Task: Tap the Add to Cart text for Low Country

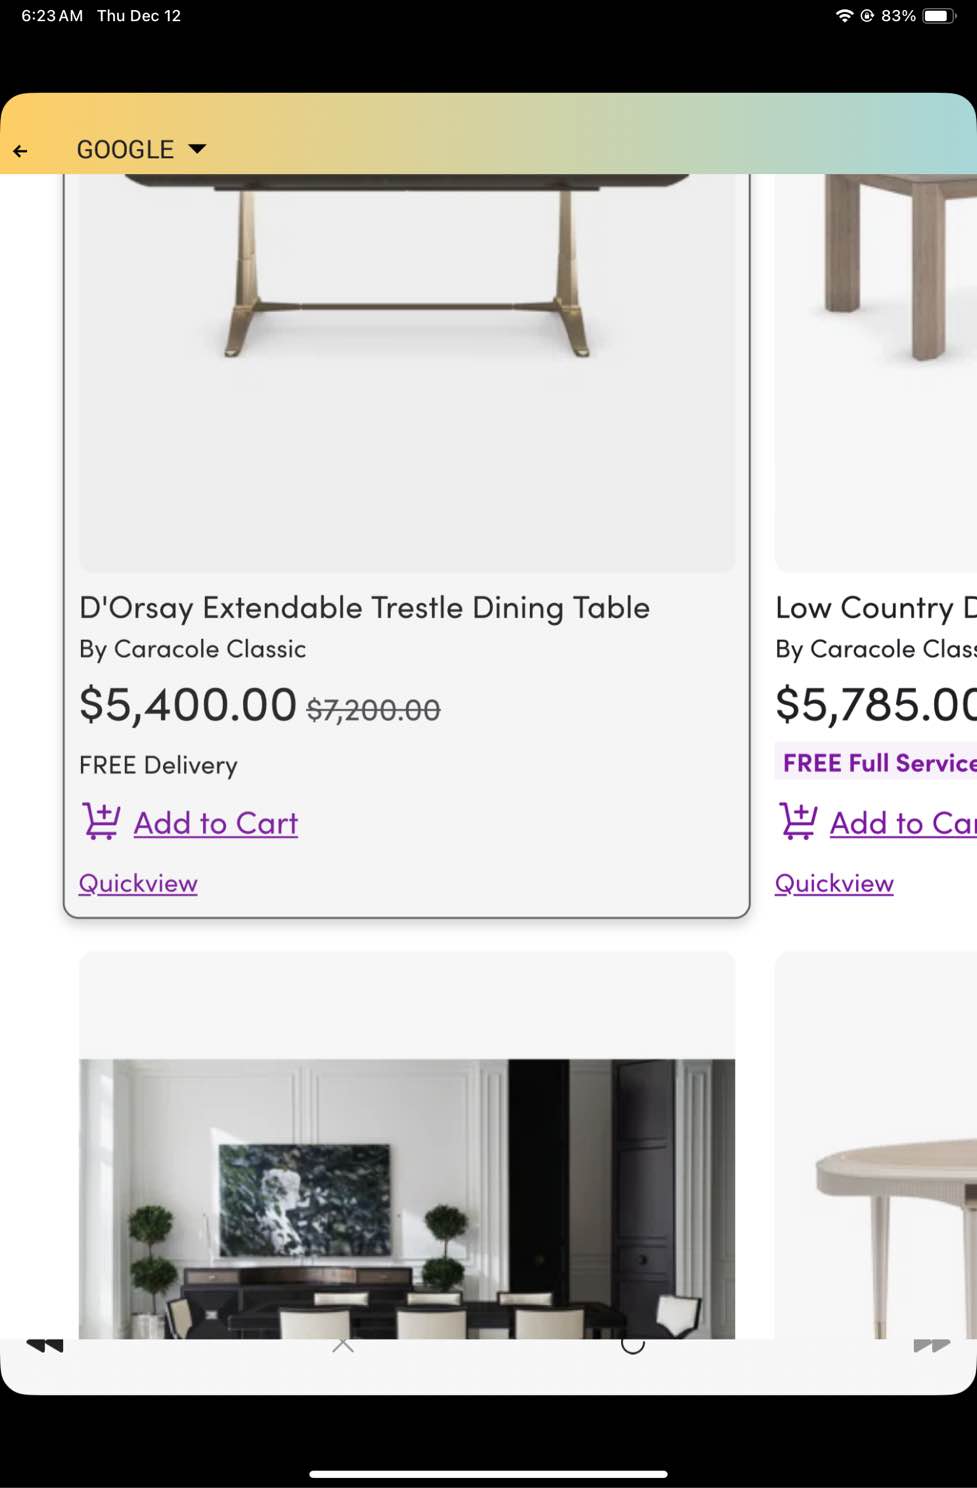Action: point(901,823)
